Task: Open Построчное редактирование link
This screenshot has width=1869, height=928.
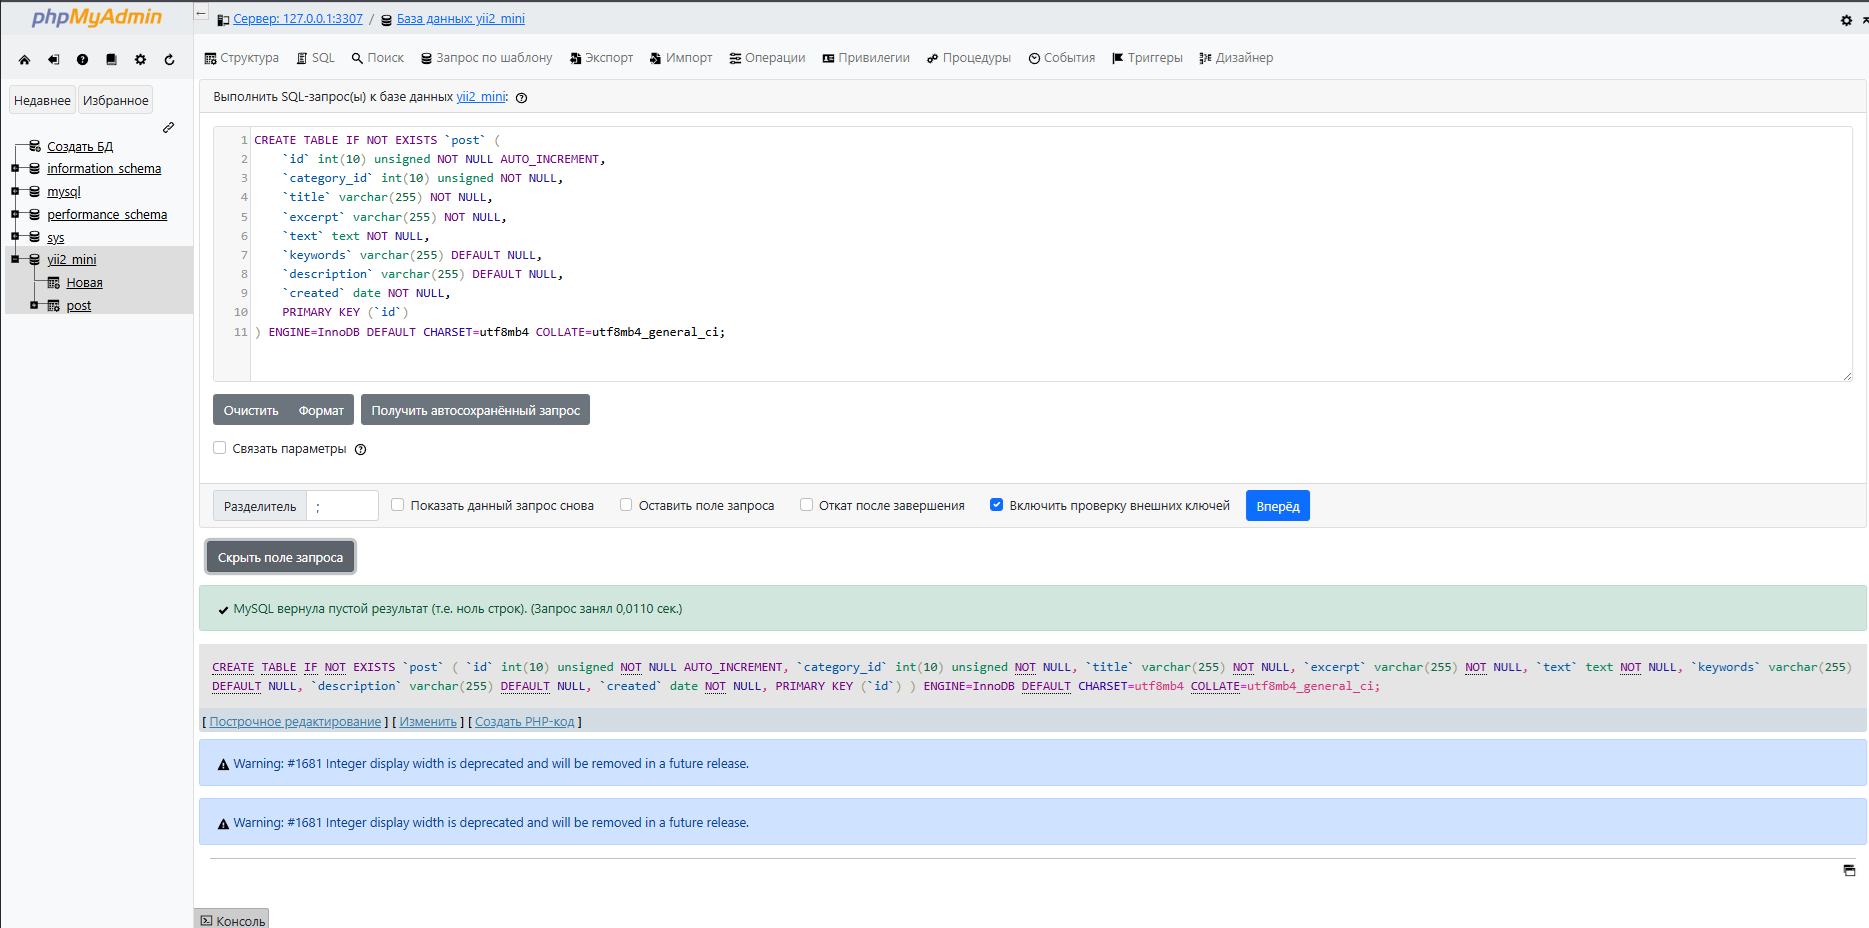Action: pos(295,722)
